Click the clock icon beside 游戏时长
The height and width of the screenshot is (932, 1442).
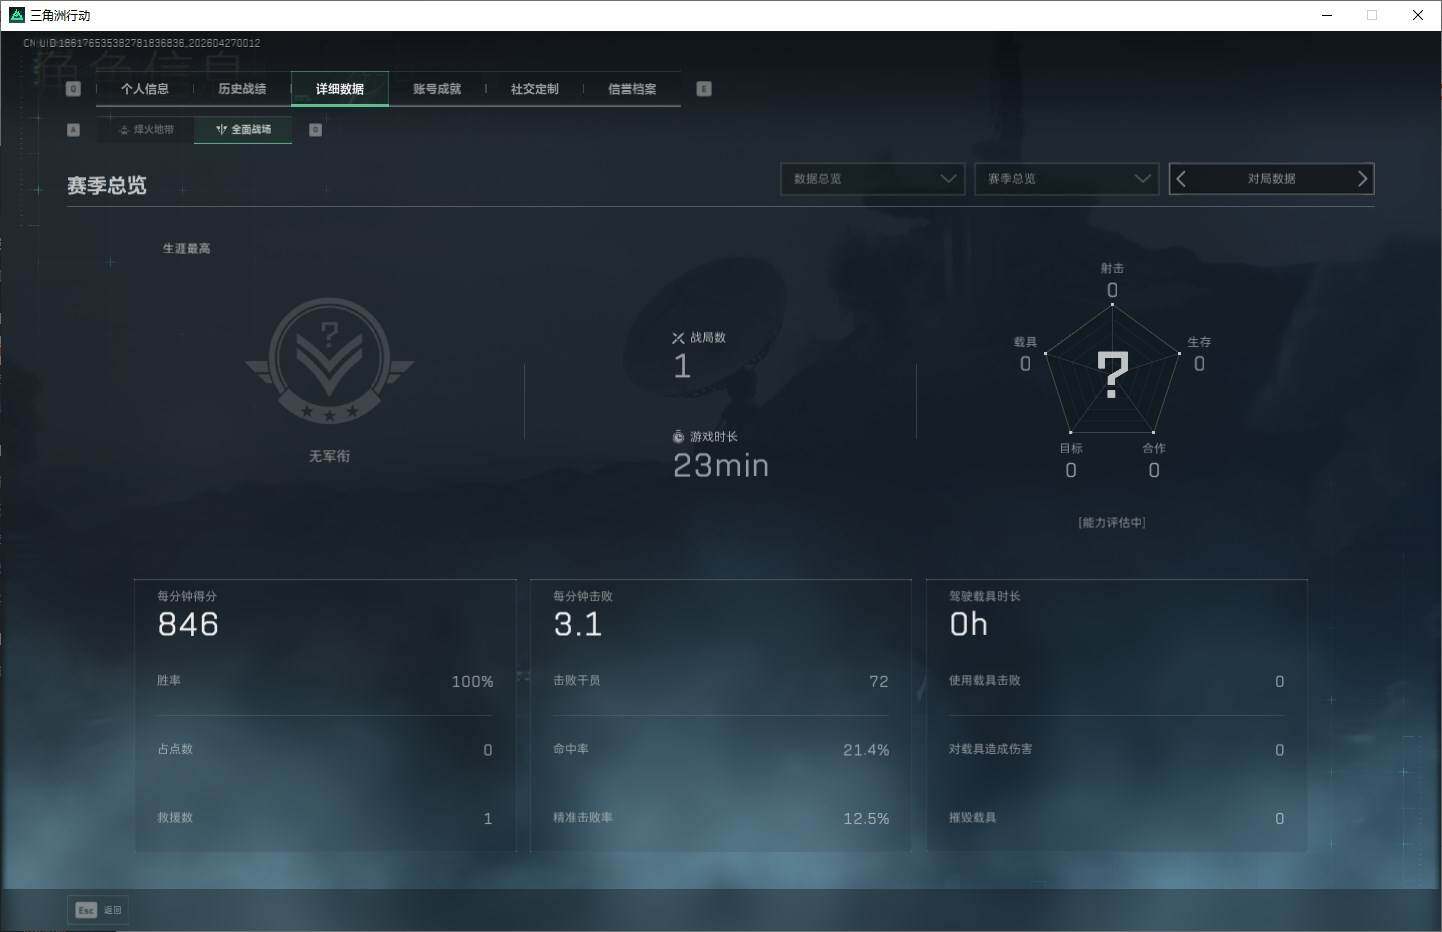[x=678, y=437]
